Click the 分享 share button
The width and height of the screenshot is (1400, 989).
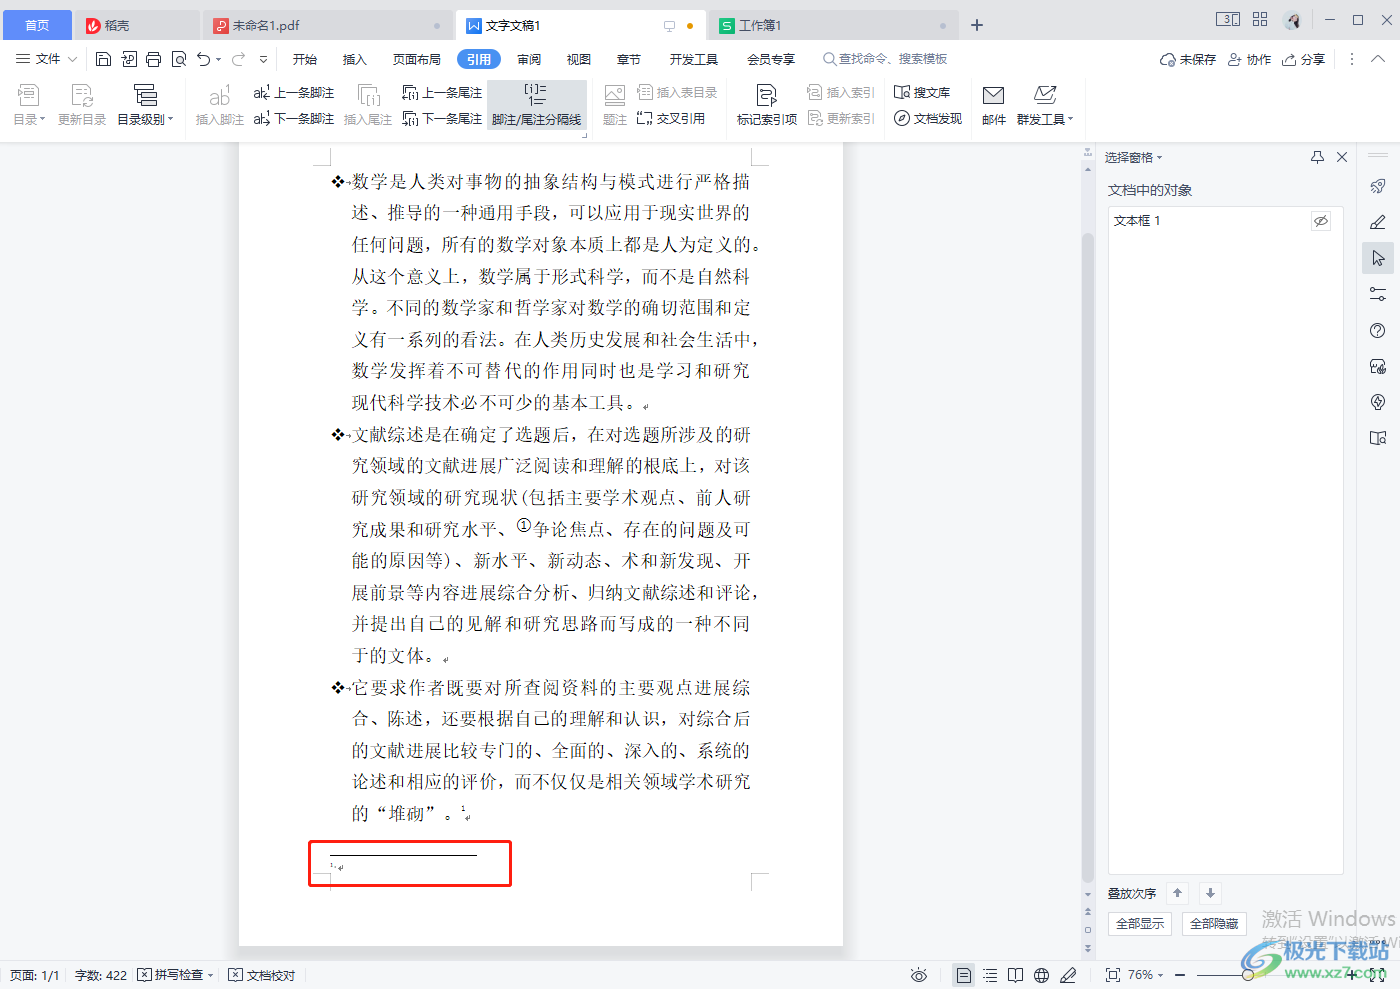coord(1304,59)
